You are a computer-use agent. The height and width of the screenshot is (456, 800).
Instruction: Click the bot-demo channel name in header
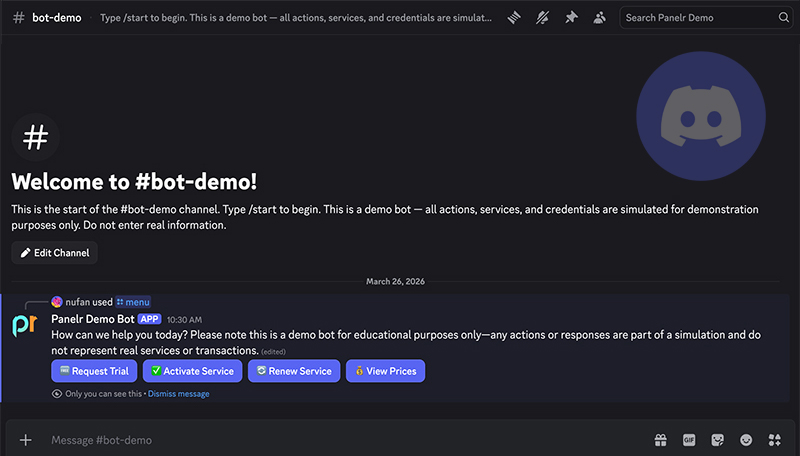pos(57,18)
